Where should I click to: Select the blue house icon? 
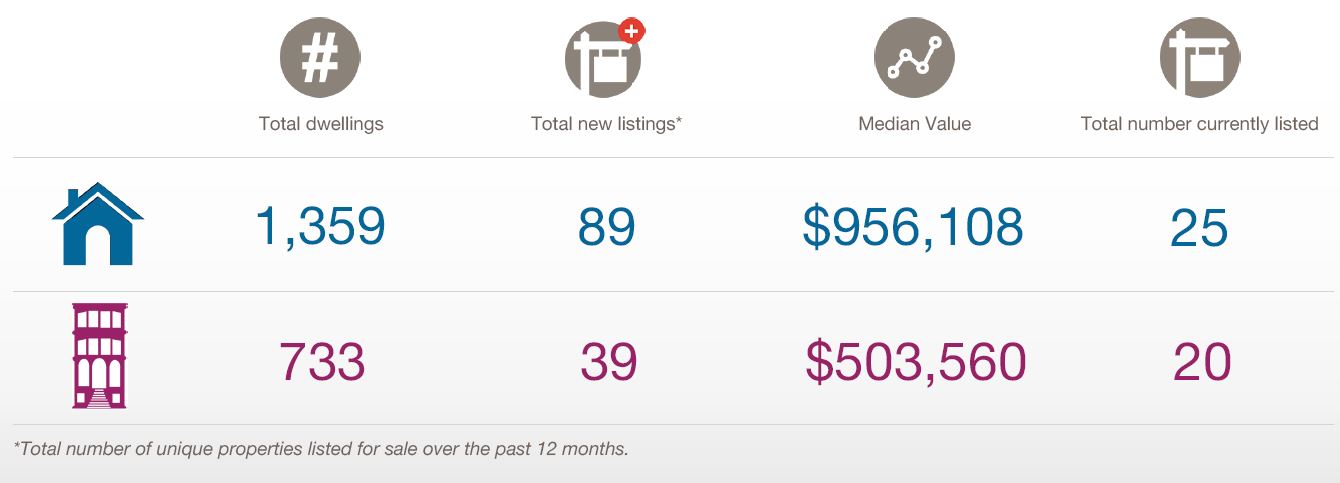coord(98,224)
